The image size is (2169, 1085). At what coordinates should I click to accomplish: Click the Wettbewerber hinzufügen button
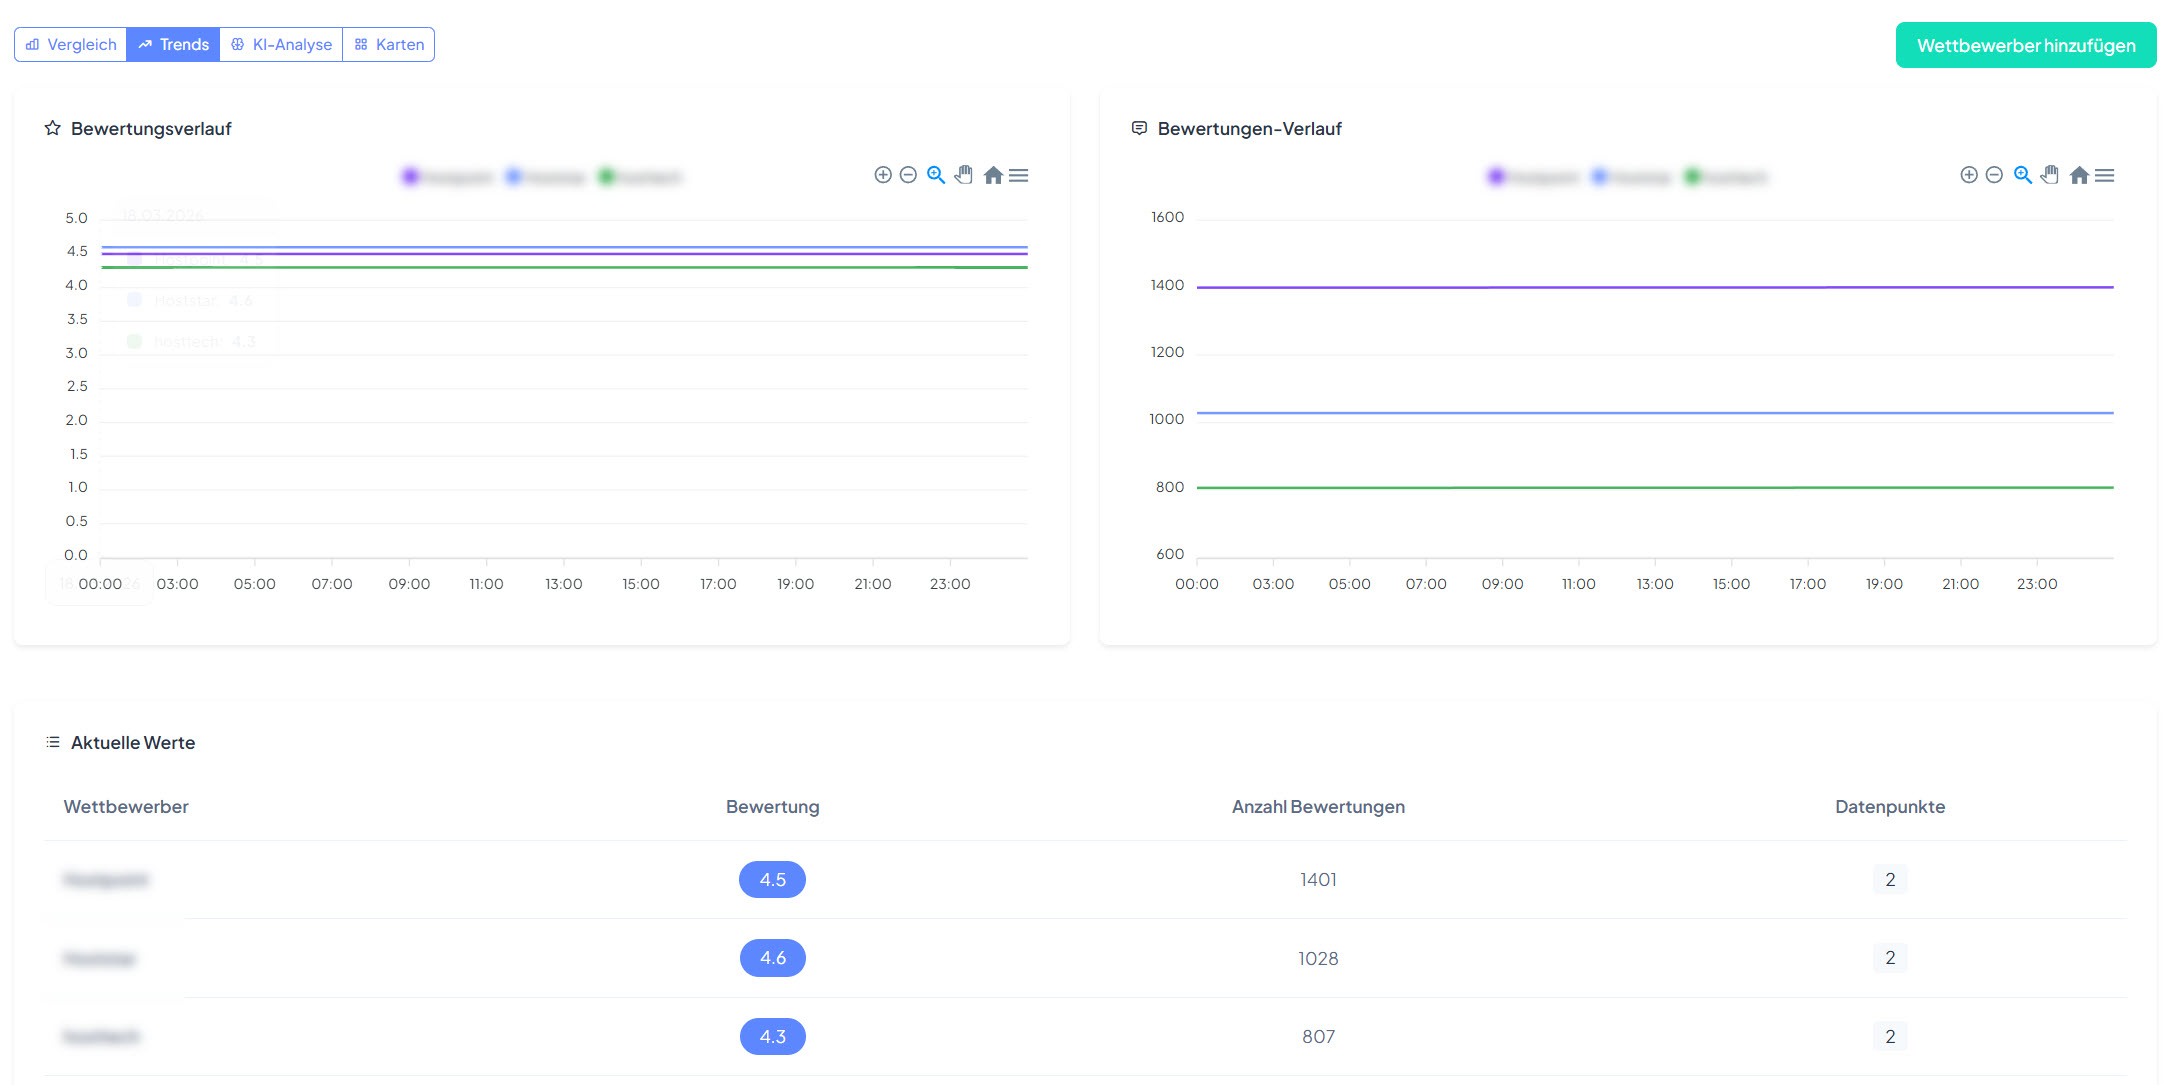point(2025,45)
